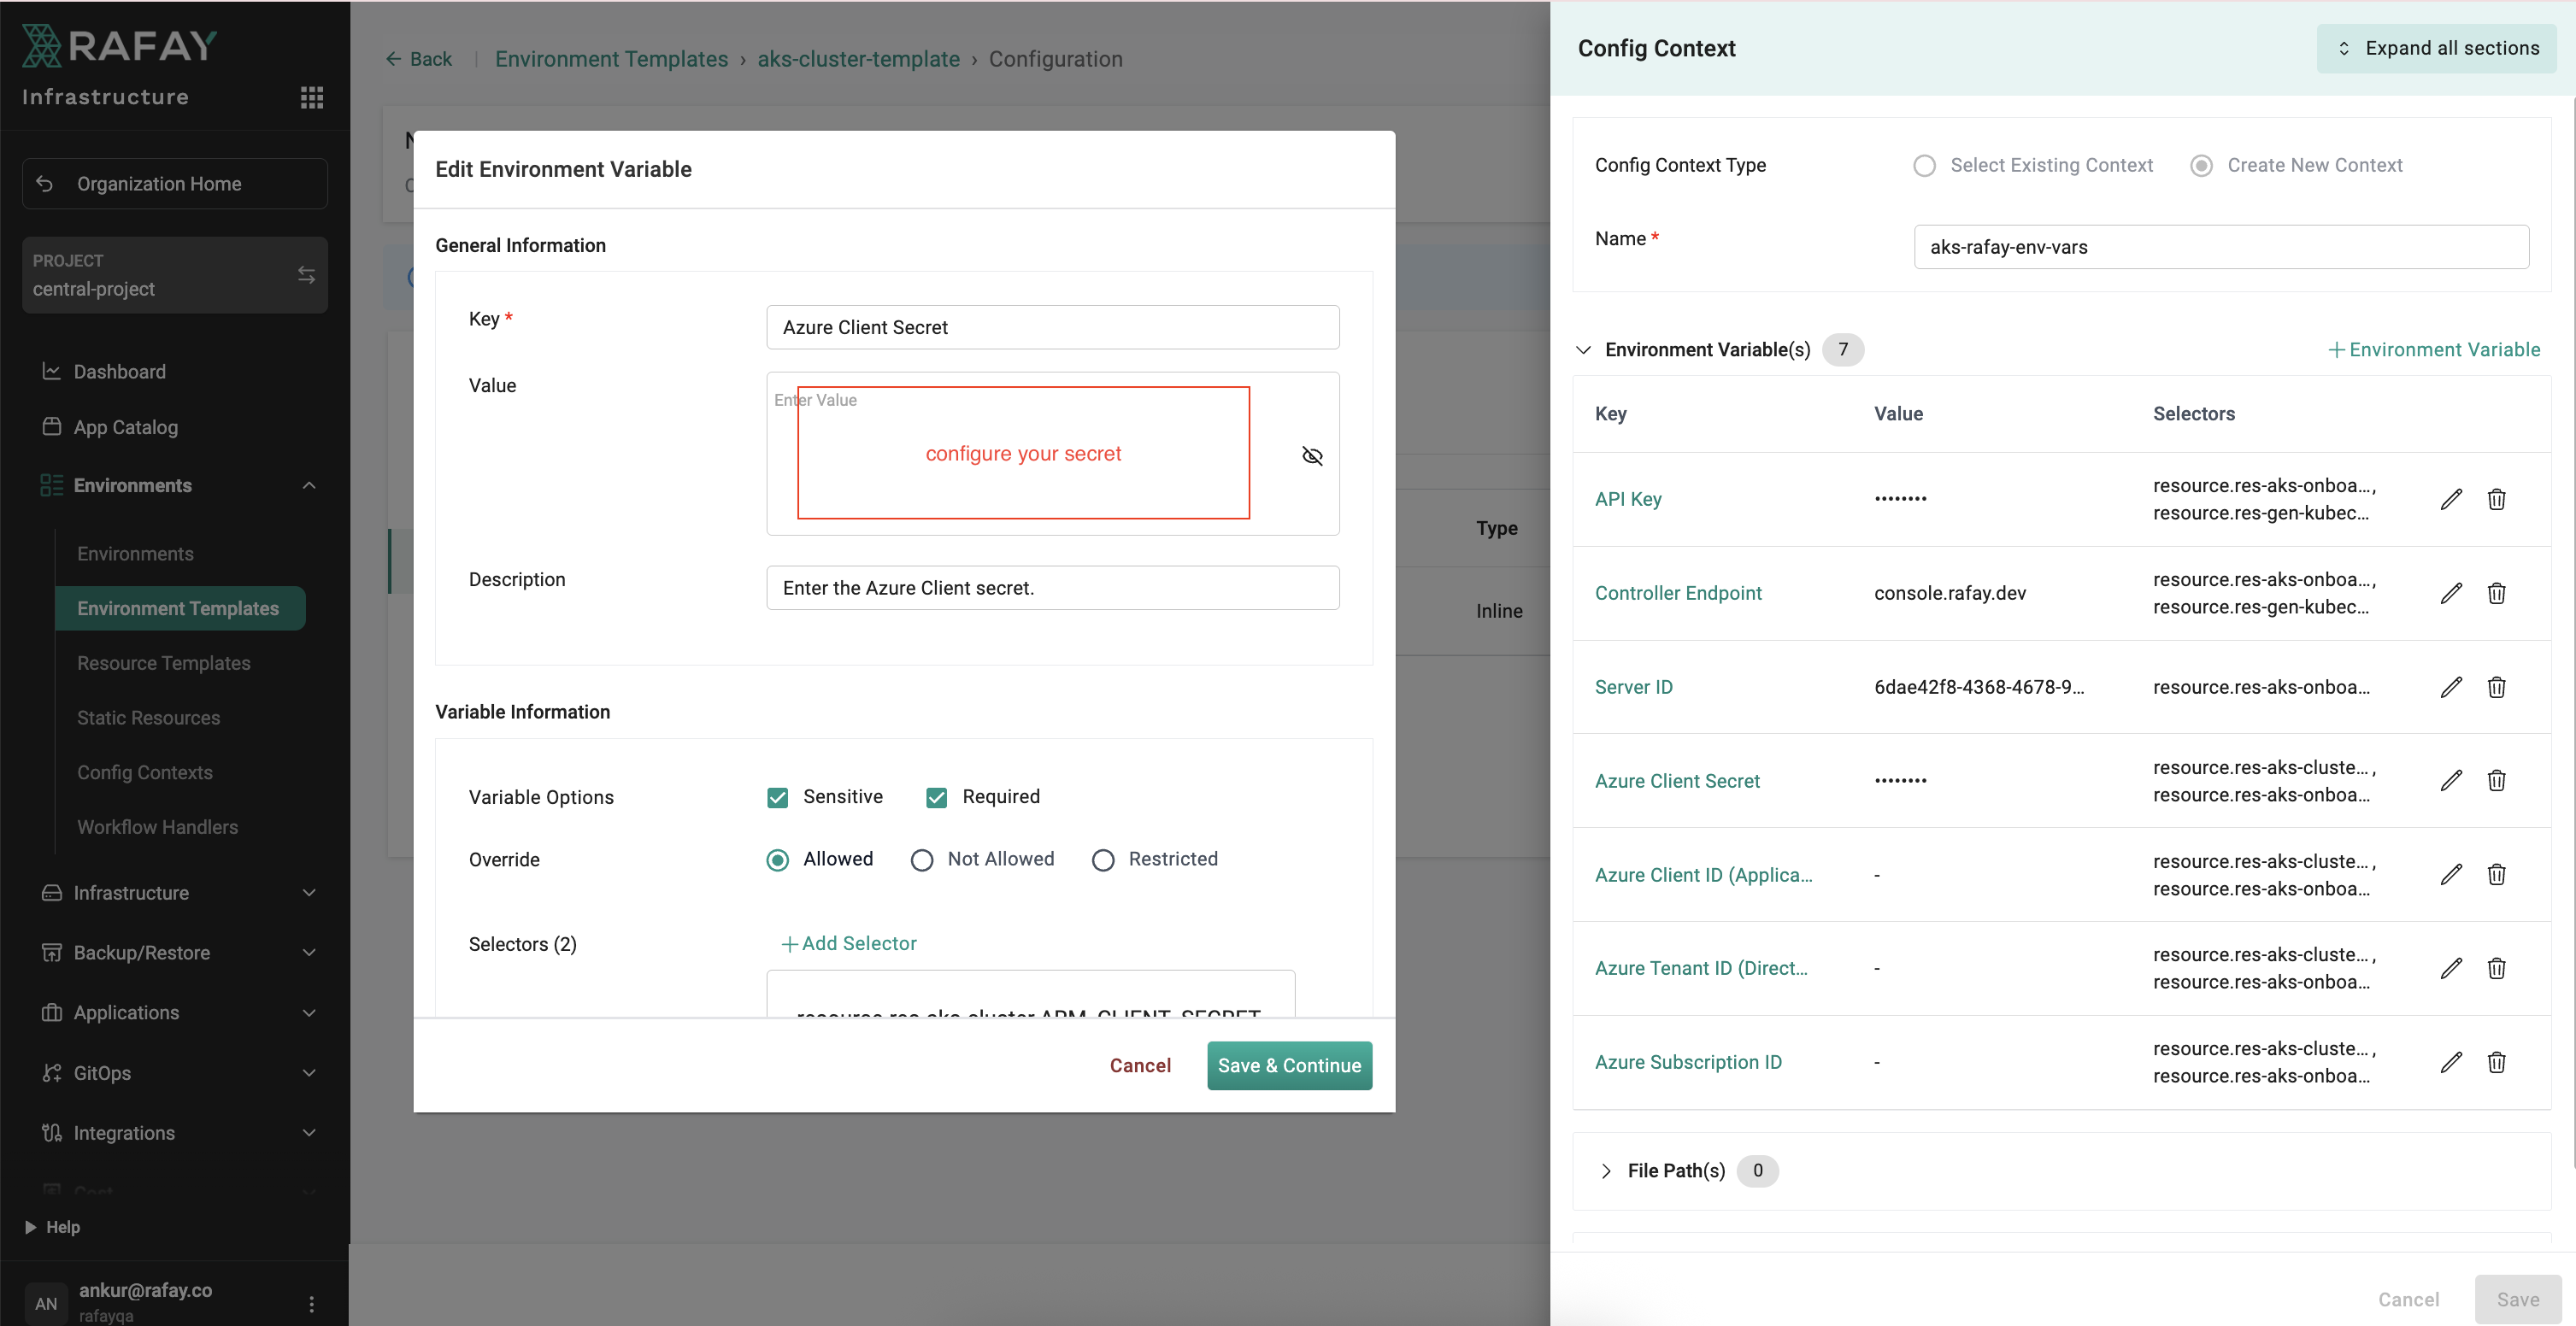Click the Description input field

(1052, 588)
